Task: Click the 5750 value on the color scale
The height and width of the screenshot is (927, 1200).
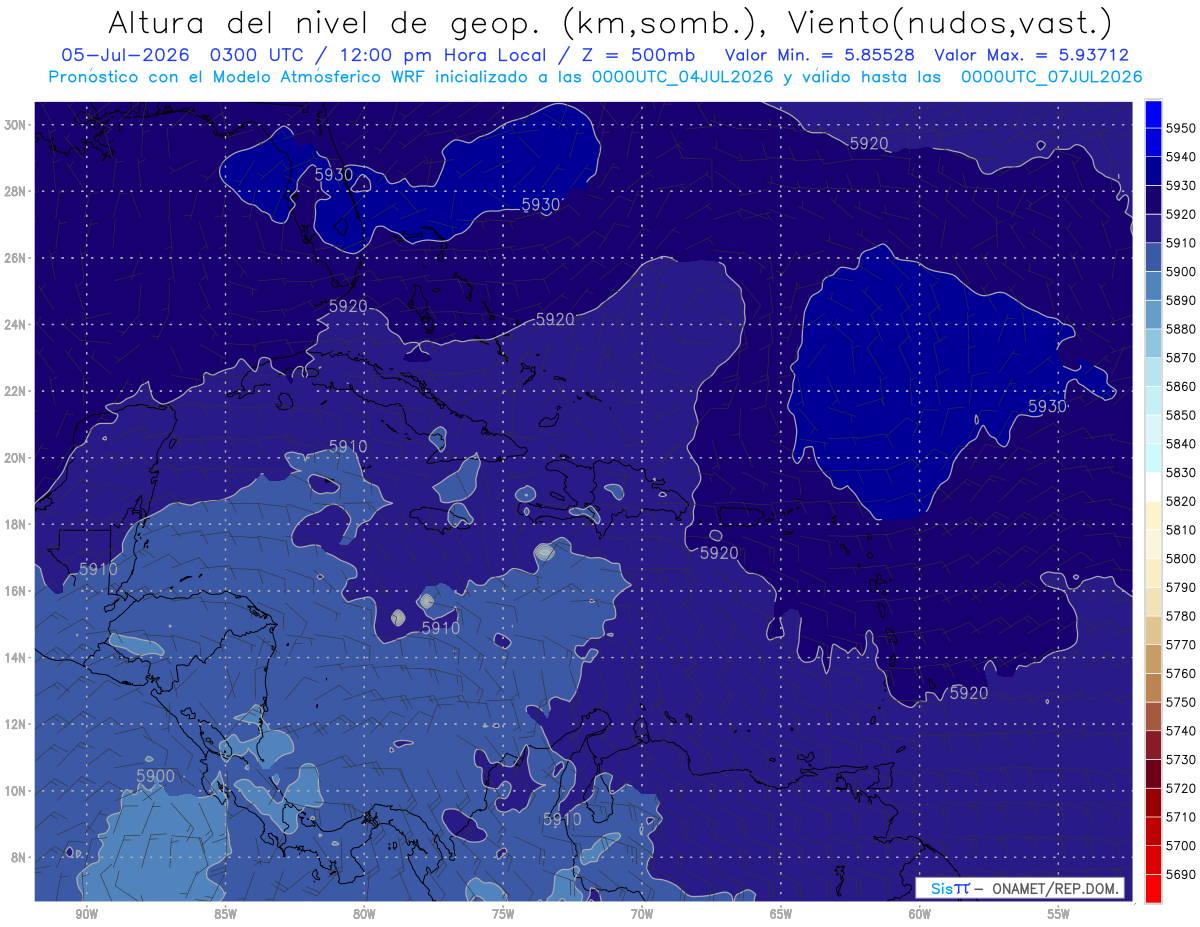Action: click(1180, 702)
